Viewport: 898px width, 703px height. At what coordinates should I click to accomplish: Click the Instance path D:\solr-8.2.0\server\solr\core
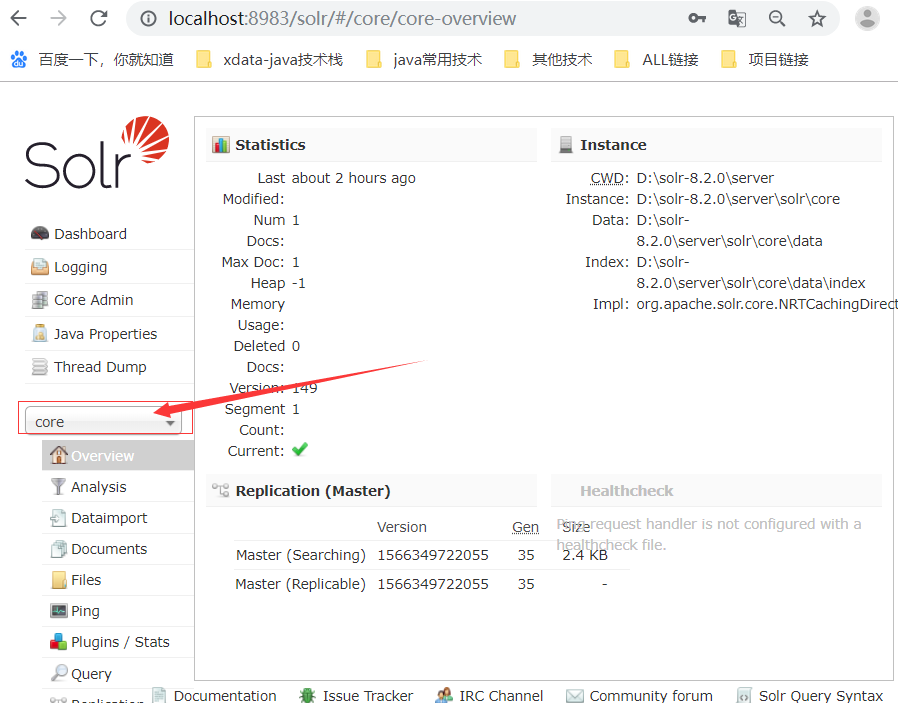pyautogui.click(x=738, y=199)
